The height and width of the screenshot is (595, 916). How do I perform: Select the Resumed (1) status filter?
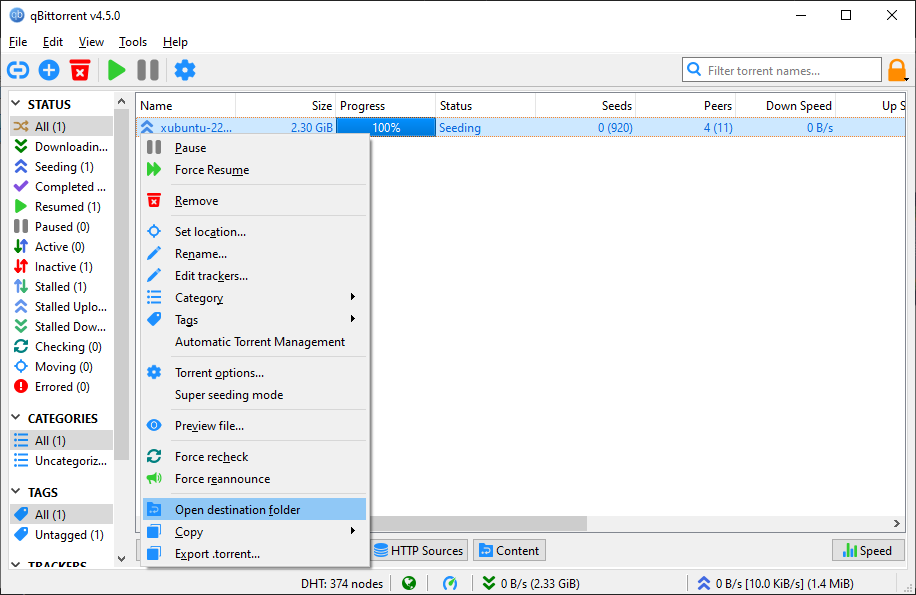pyautogui.click(x=62, y=207)
